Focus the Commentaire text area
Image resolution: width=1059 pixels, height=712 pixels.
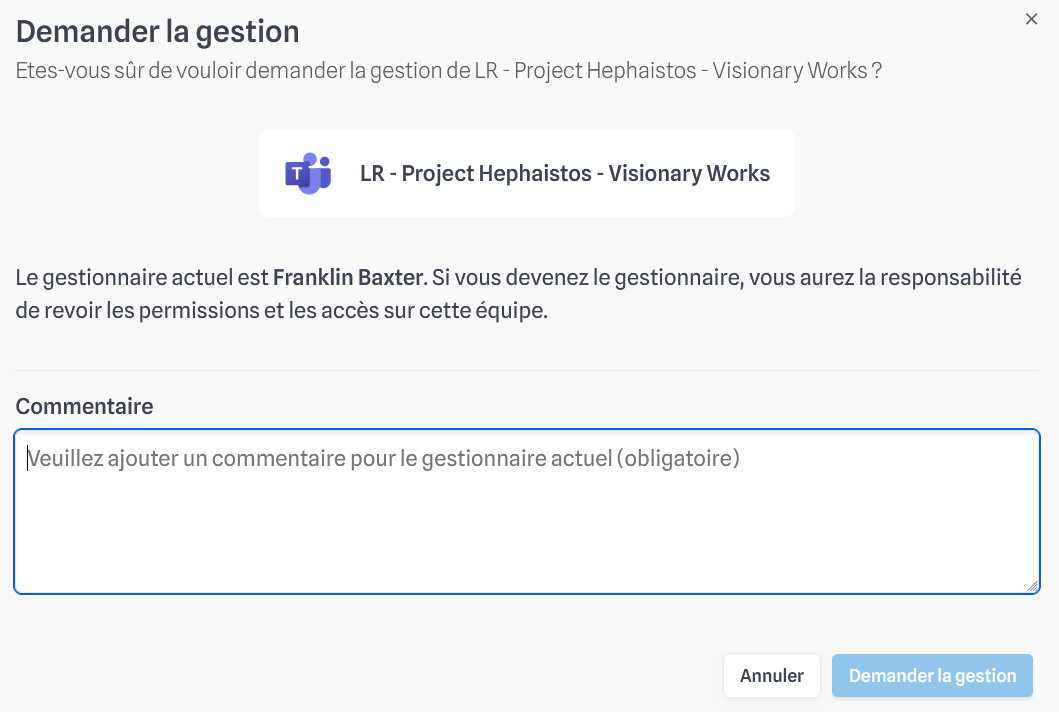point(527,511)
